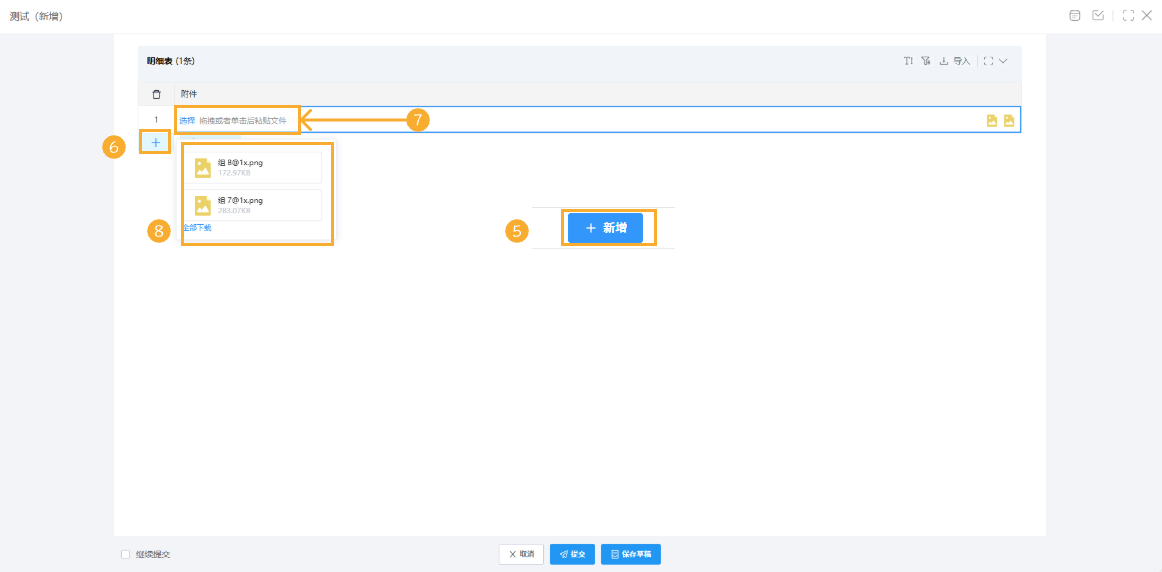Click the trash icon in table header
The height and width of the screenshot is (572, 1162).
click(x=156, y=94)
